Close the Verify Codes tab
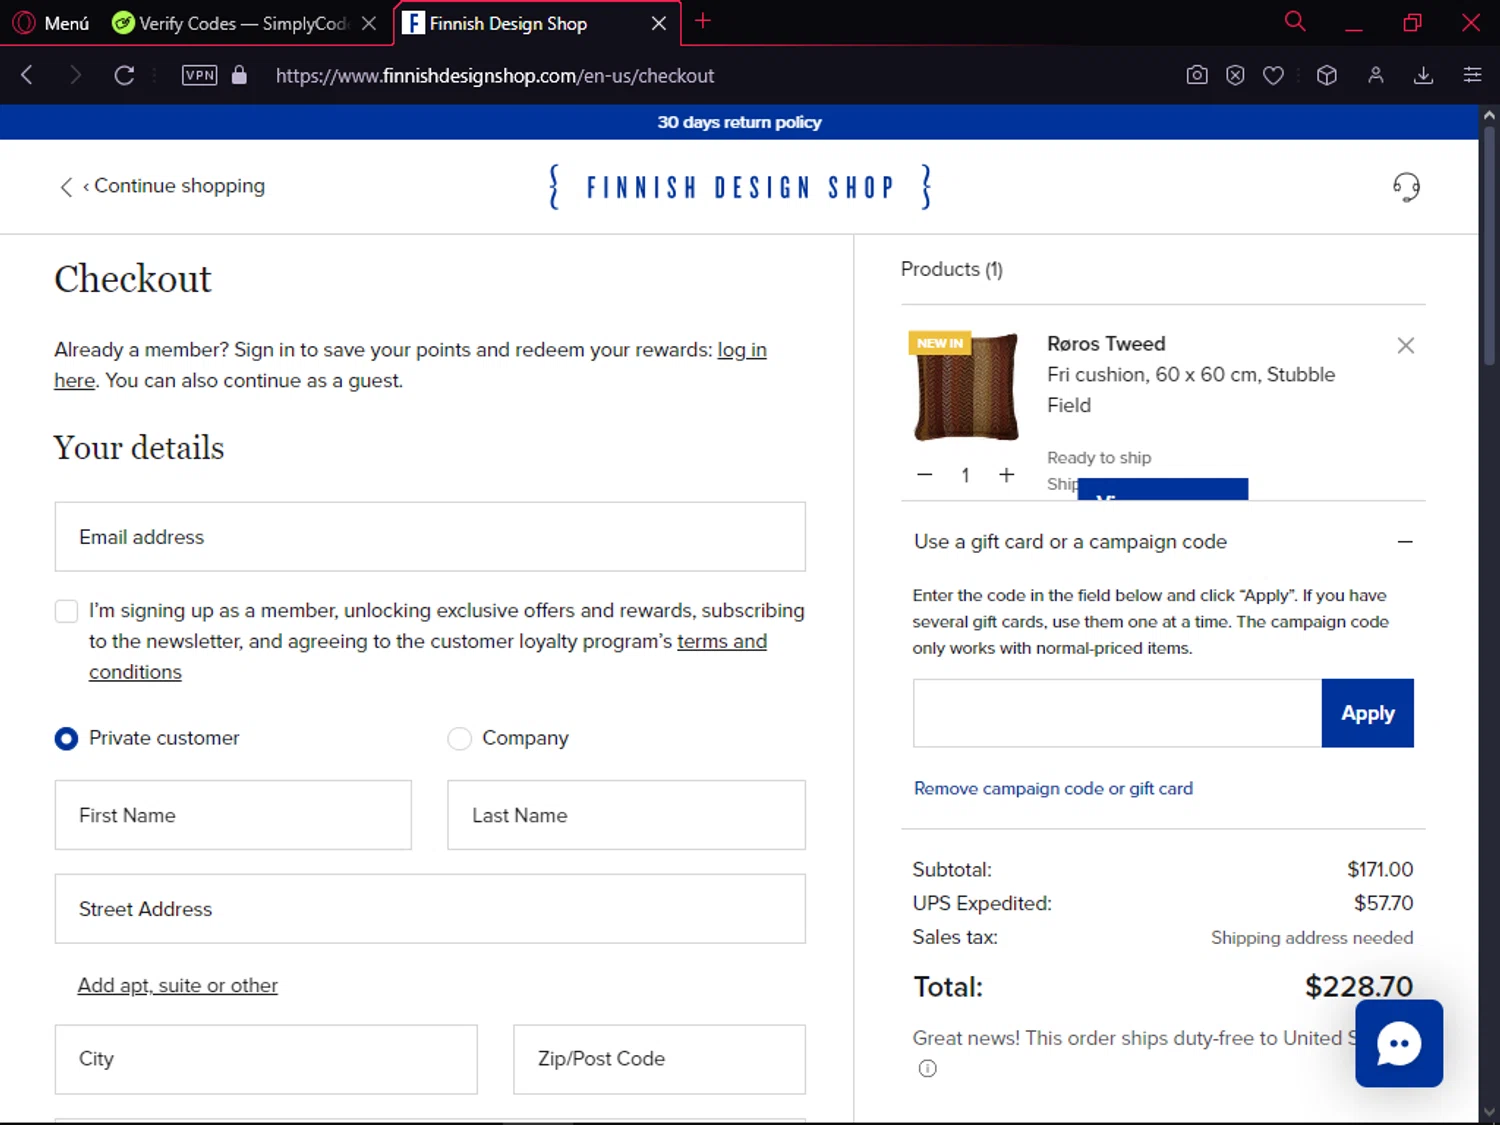 point(369,23)
